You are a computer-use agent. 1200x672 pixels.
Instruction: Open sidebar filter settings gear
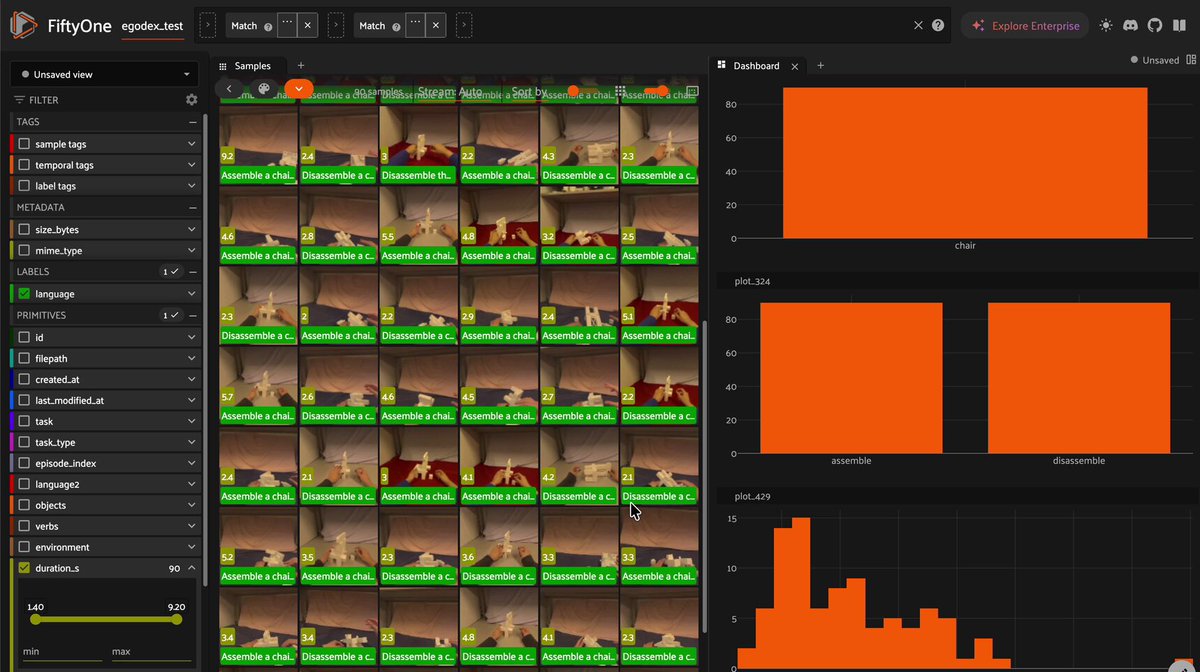tap(192, 100)
